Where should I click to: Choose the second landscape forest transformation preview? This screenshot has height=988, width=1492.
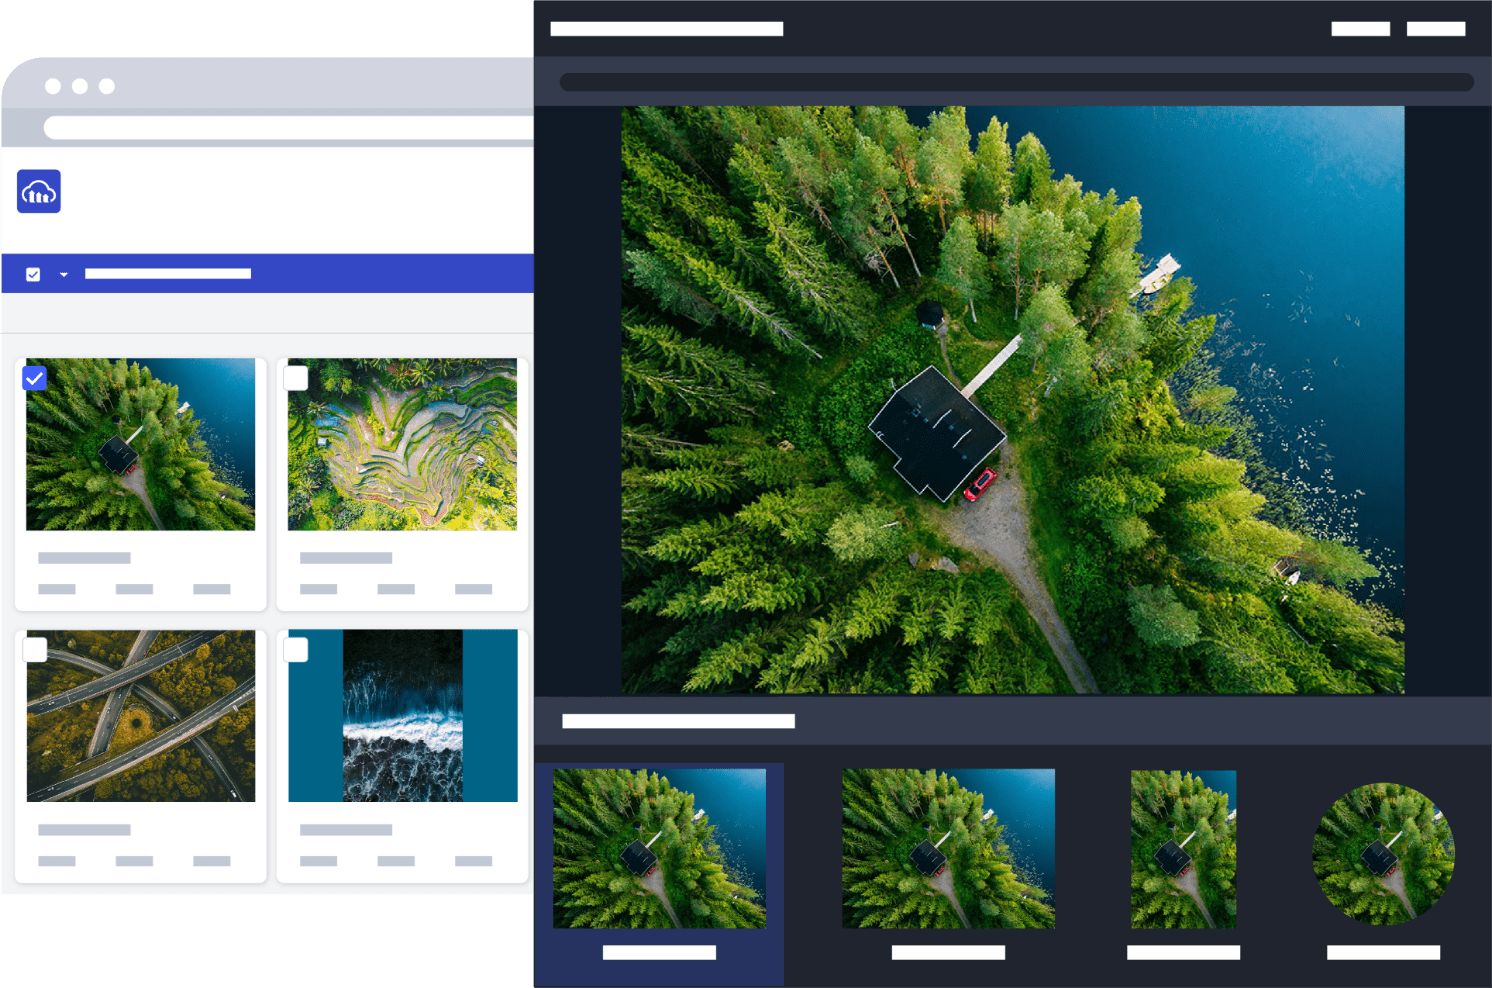click(948, 848)
